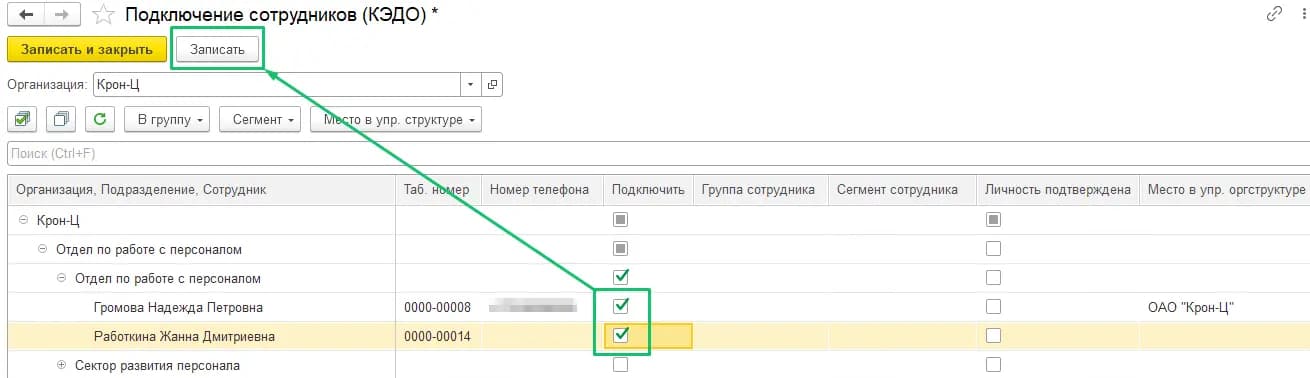Copy link using the chain icon
Viewport: 1310px width, 378px height.
[1274, 14]
